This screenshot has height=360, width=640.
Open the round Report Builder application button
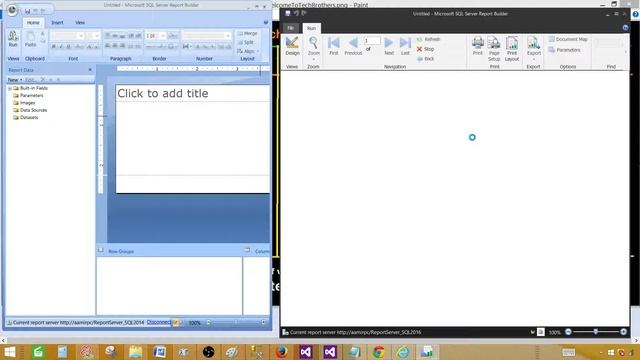pyautogui.click(x=12, y=10)
